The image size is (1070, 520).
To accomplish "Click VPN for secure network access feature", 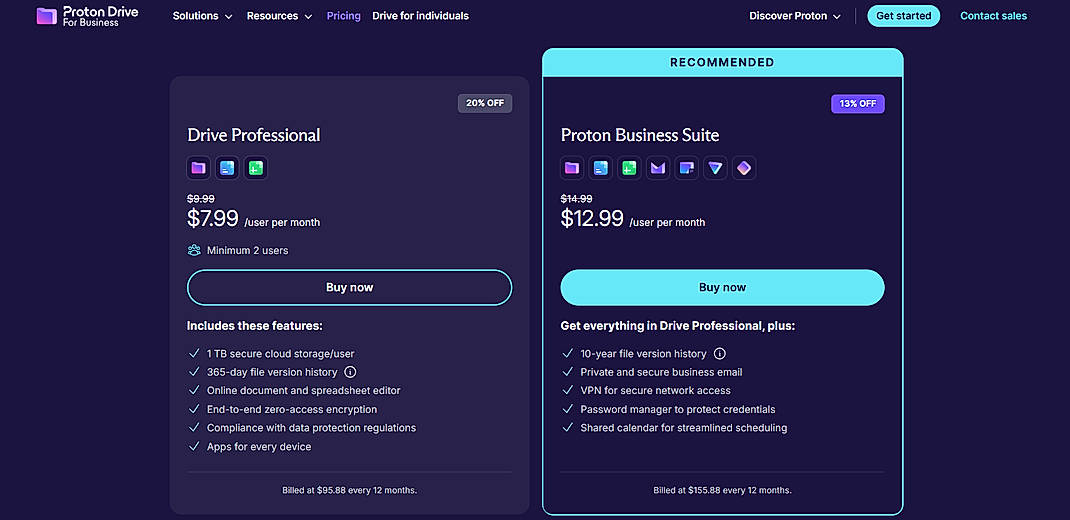I will tap(655, 390).
